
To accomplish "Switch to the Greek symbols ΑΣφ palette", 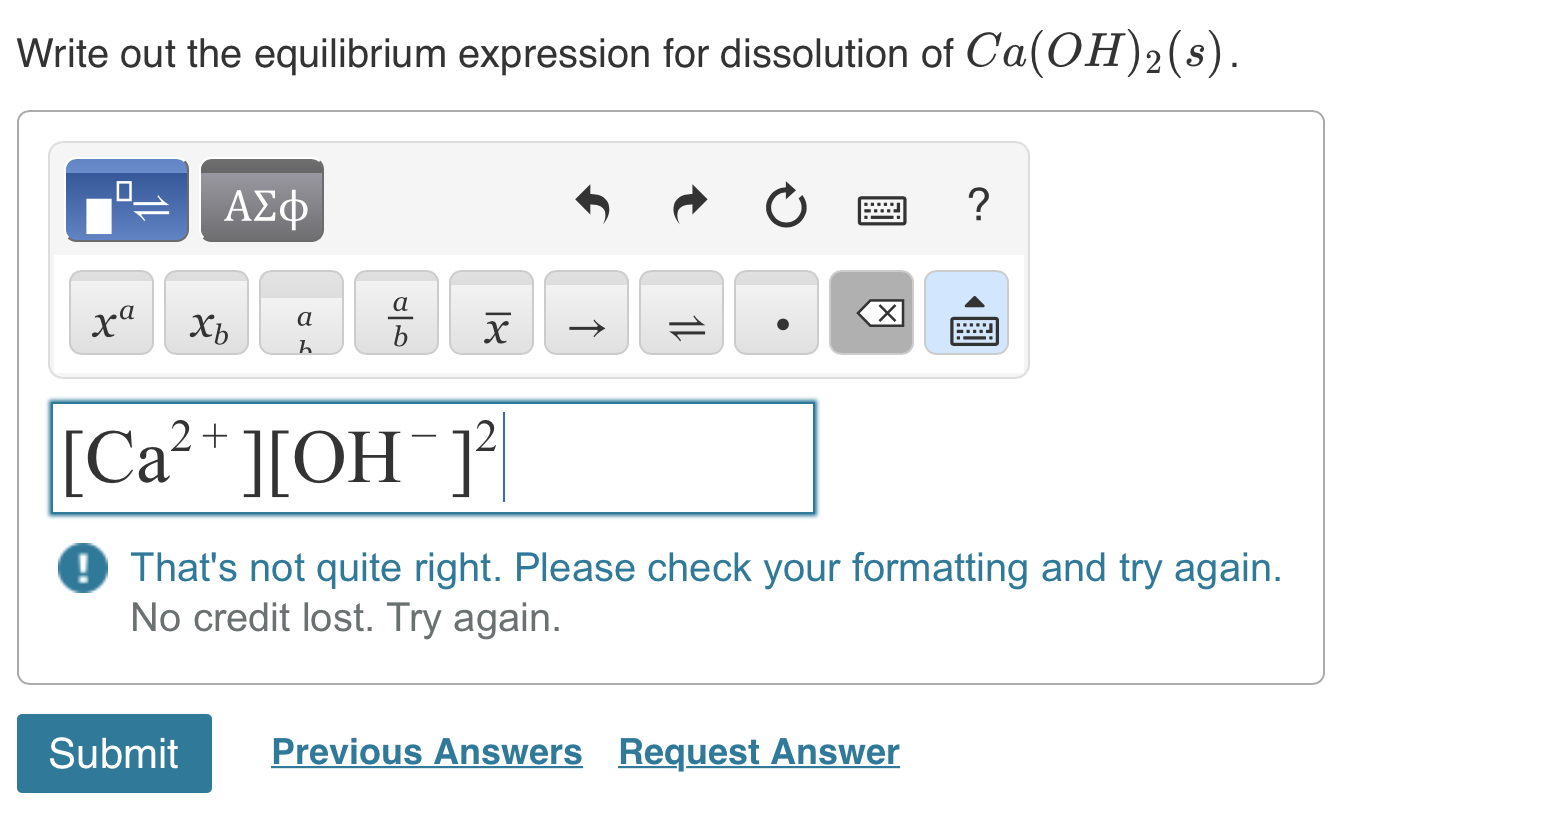I will (261, 200).
